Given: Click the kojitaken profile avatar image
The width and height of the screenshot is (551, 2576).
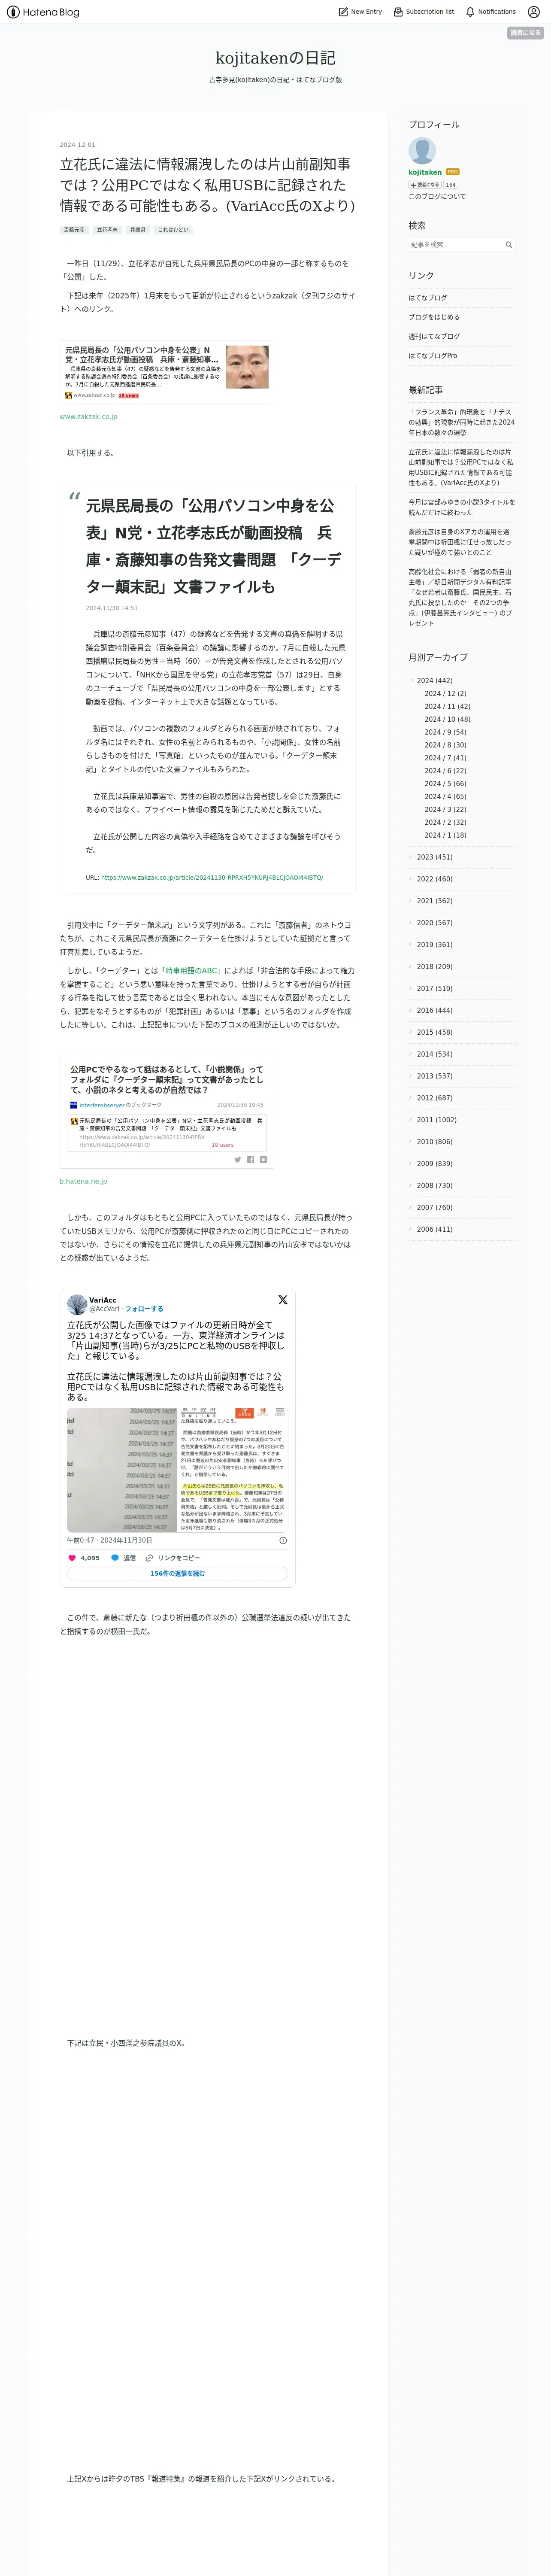Looking at the screenshot, I should [x=422, y=150].
